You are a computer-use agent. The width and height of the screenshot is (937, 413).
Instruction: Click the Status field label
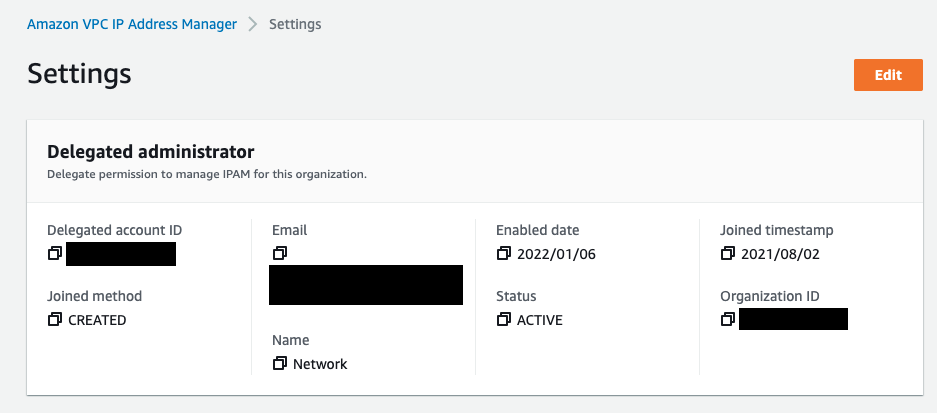coord(516,295)
